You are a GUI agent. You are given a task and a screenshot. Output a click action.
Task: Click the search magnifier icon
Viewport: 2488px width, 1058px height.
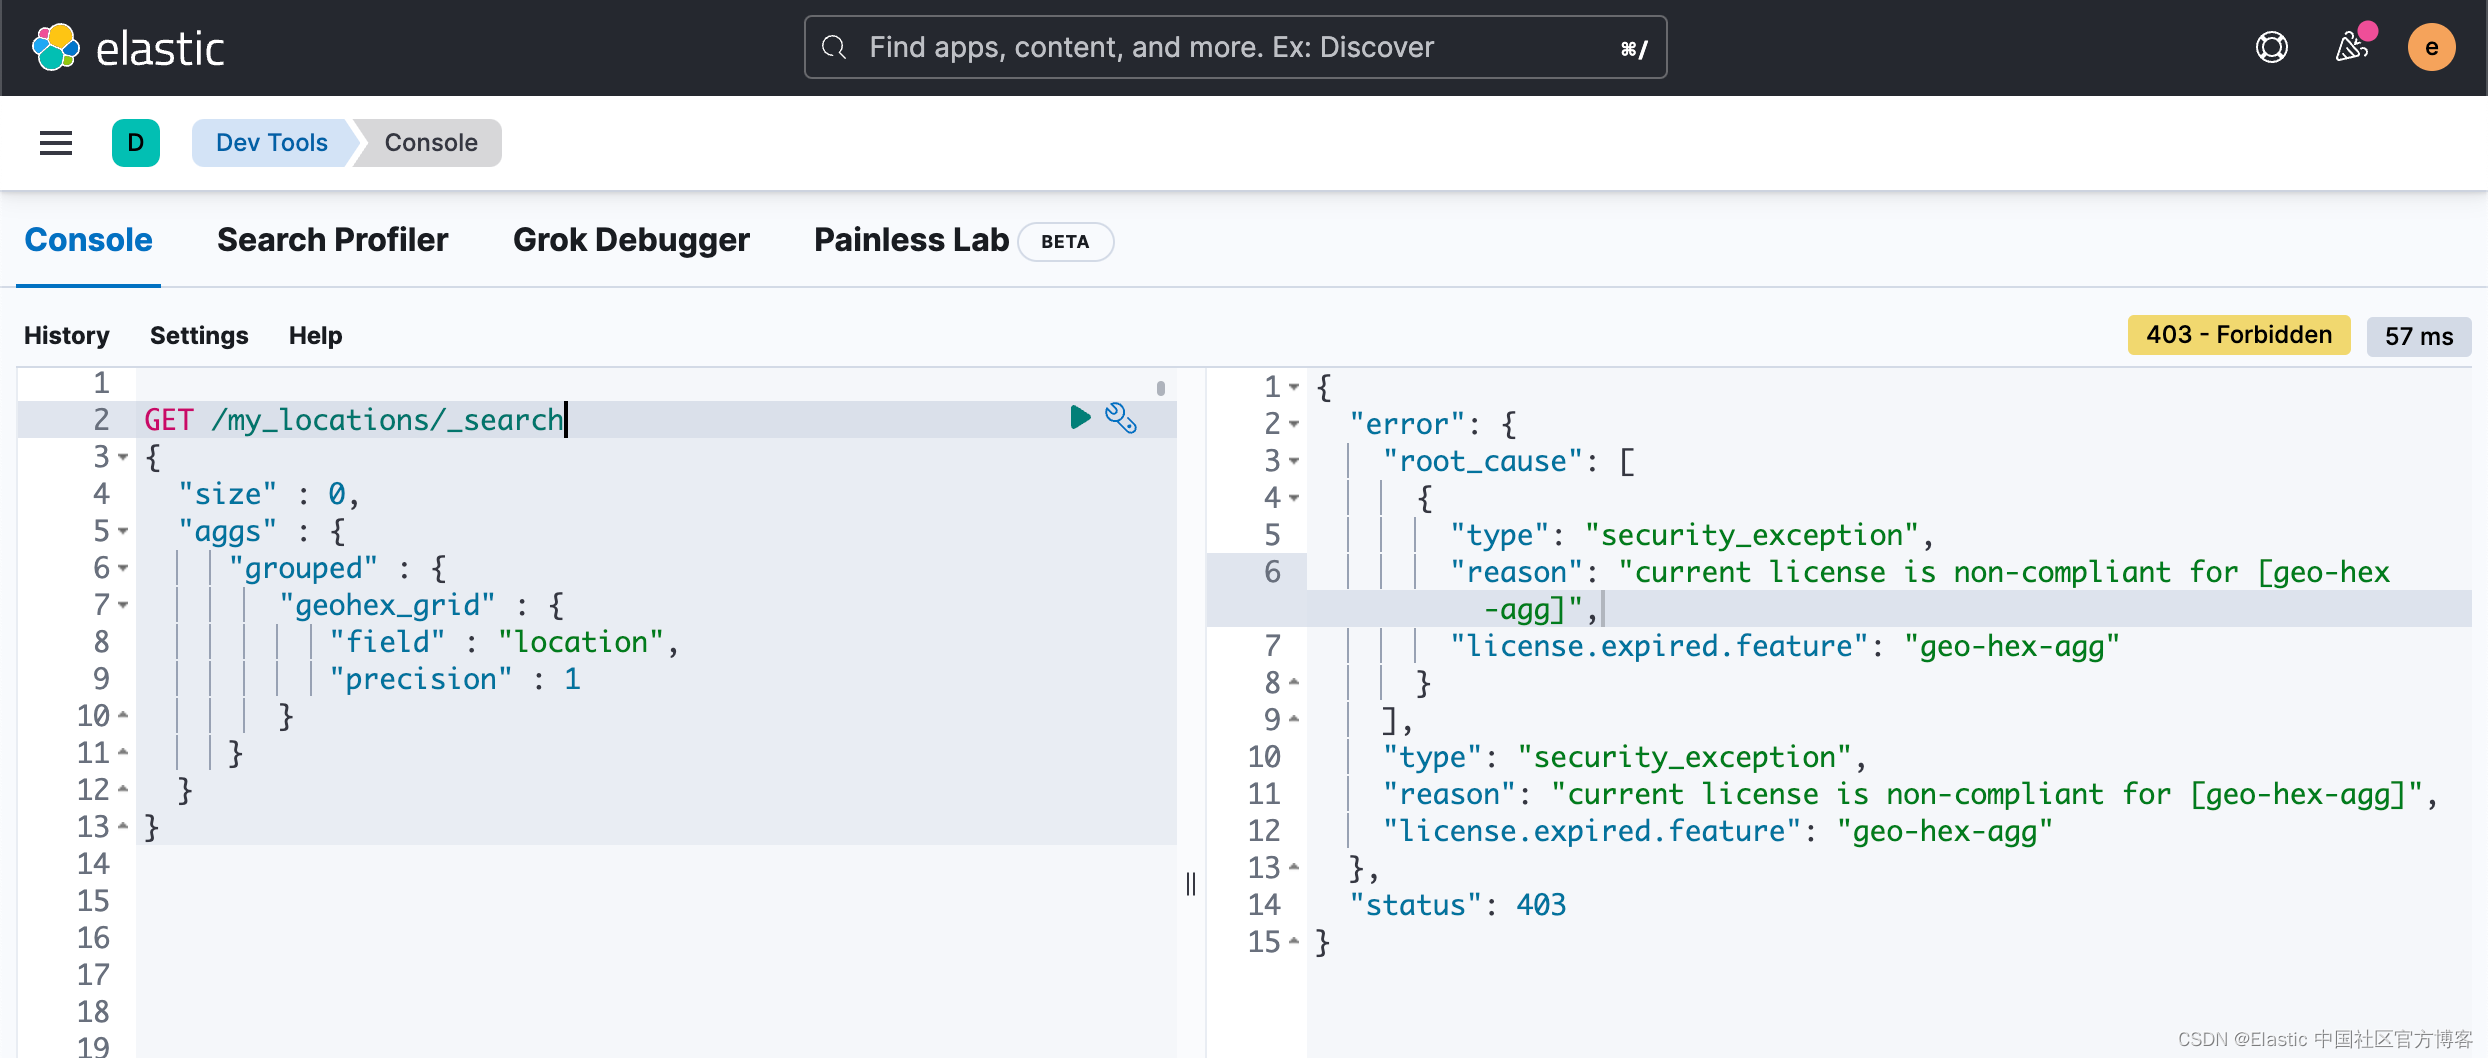pyautogui.click(x=834, y=47)
